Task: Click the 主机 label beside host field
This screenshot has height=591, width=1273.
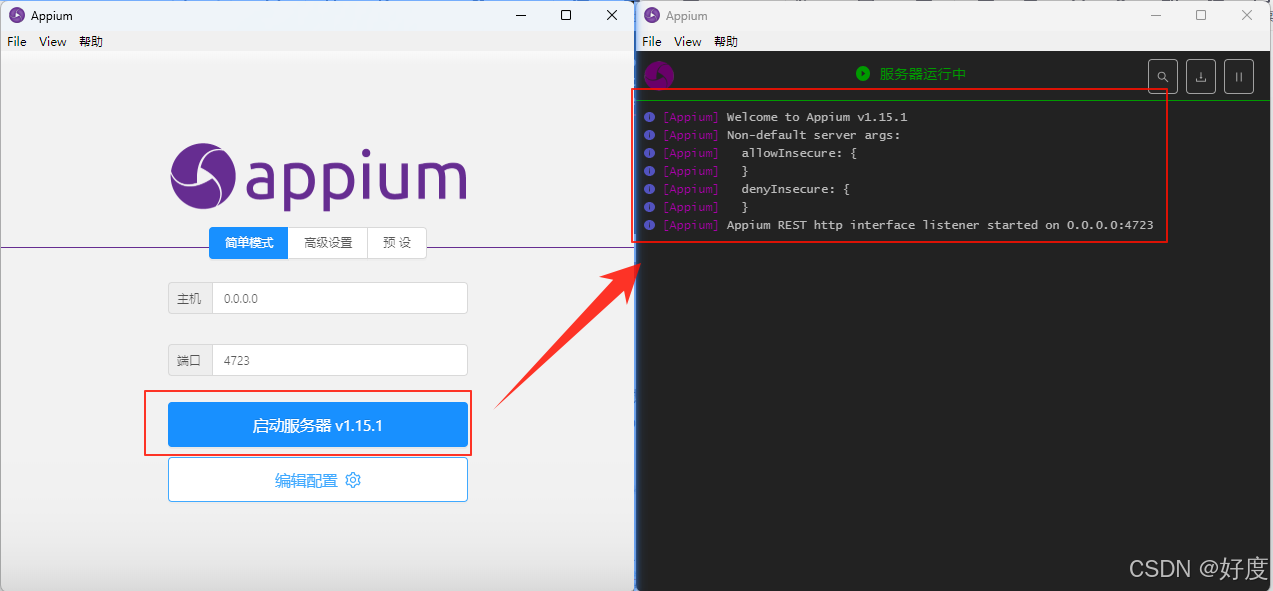Action: click(190, 298)
